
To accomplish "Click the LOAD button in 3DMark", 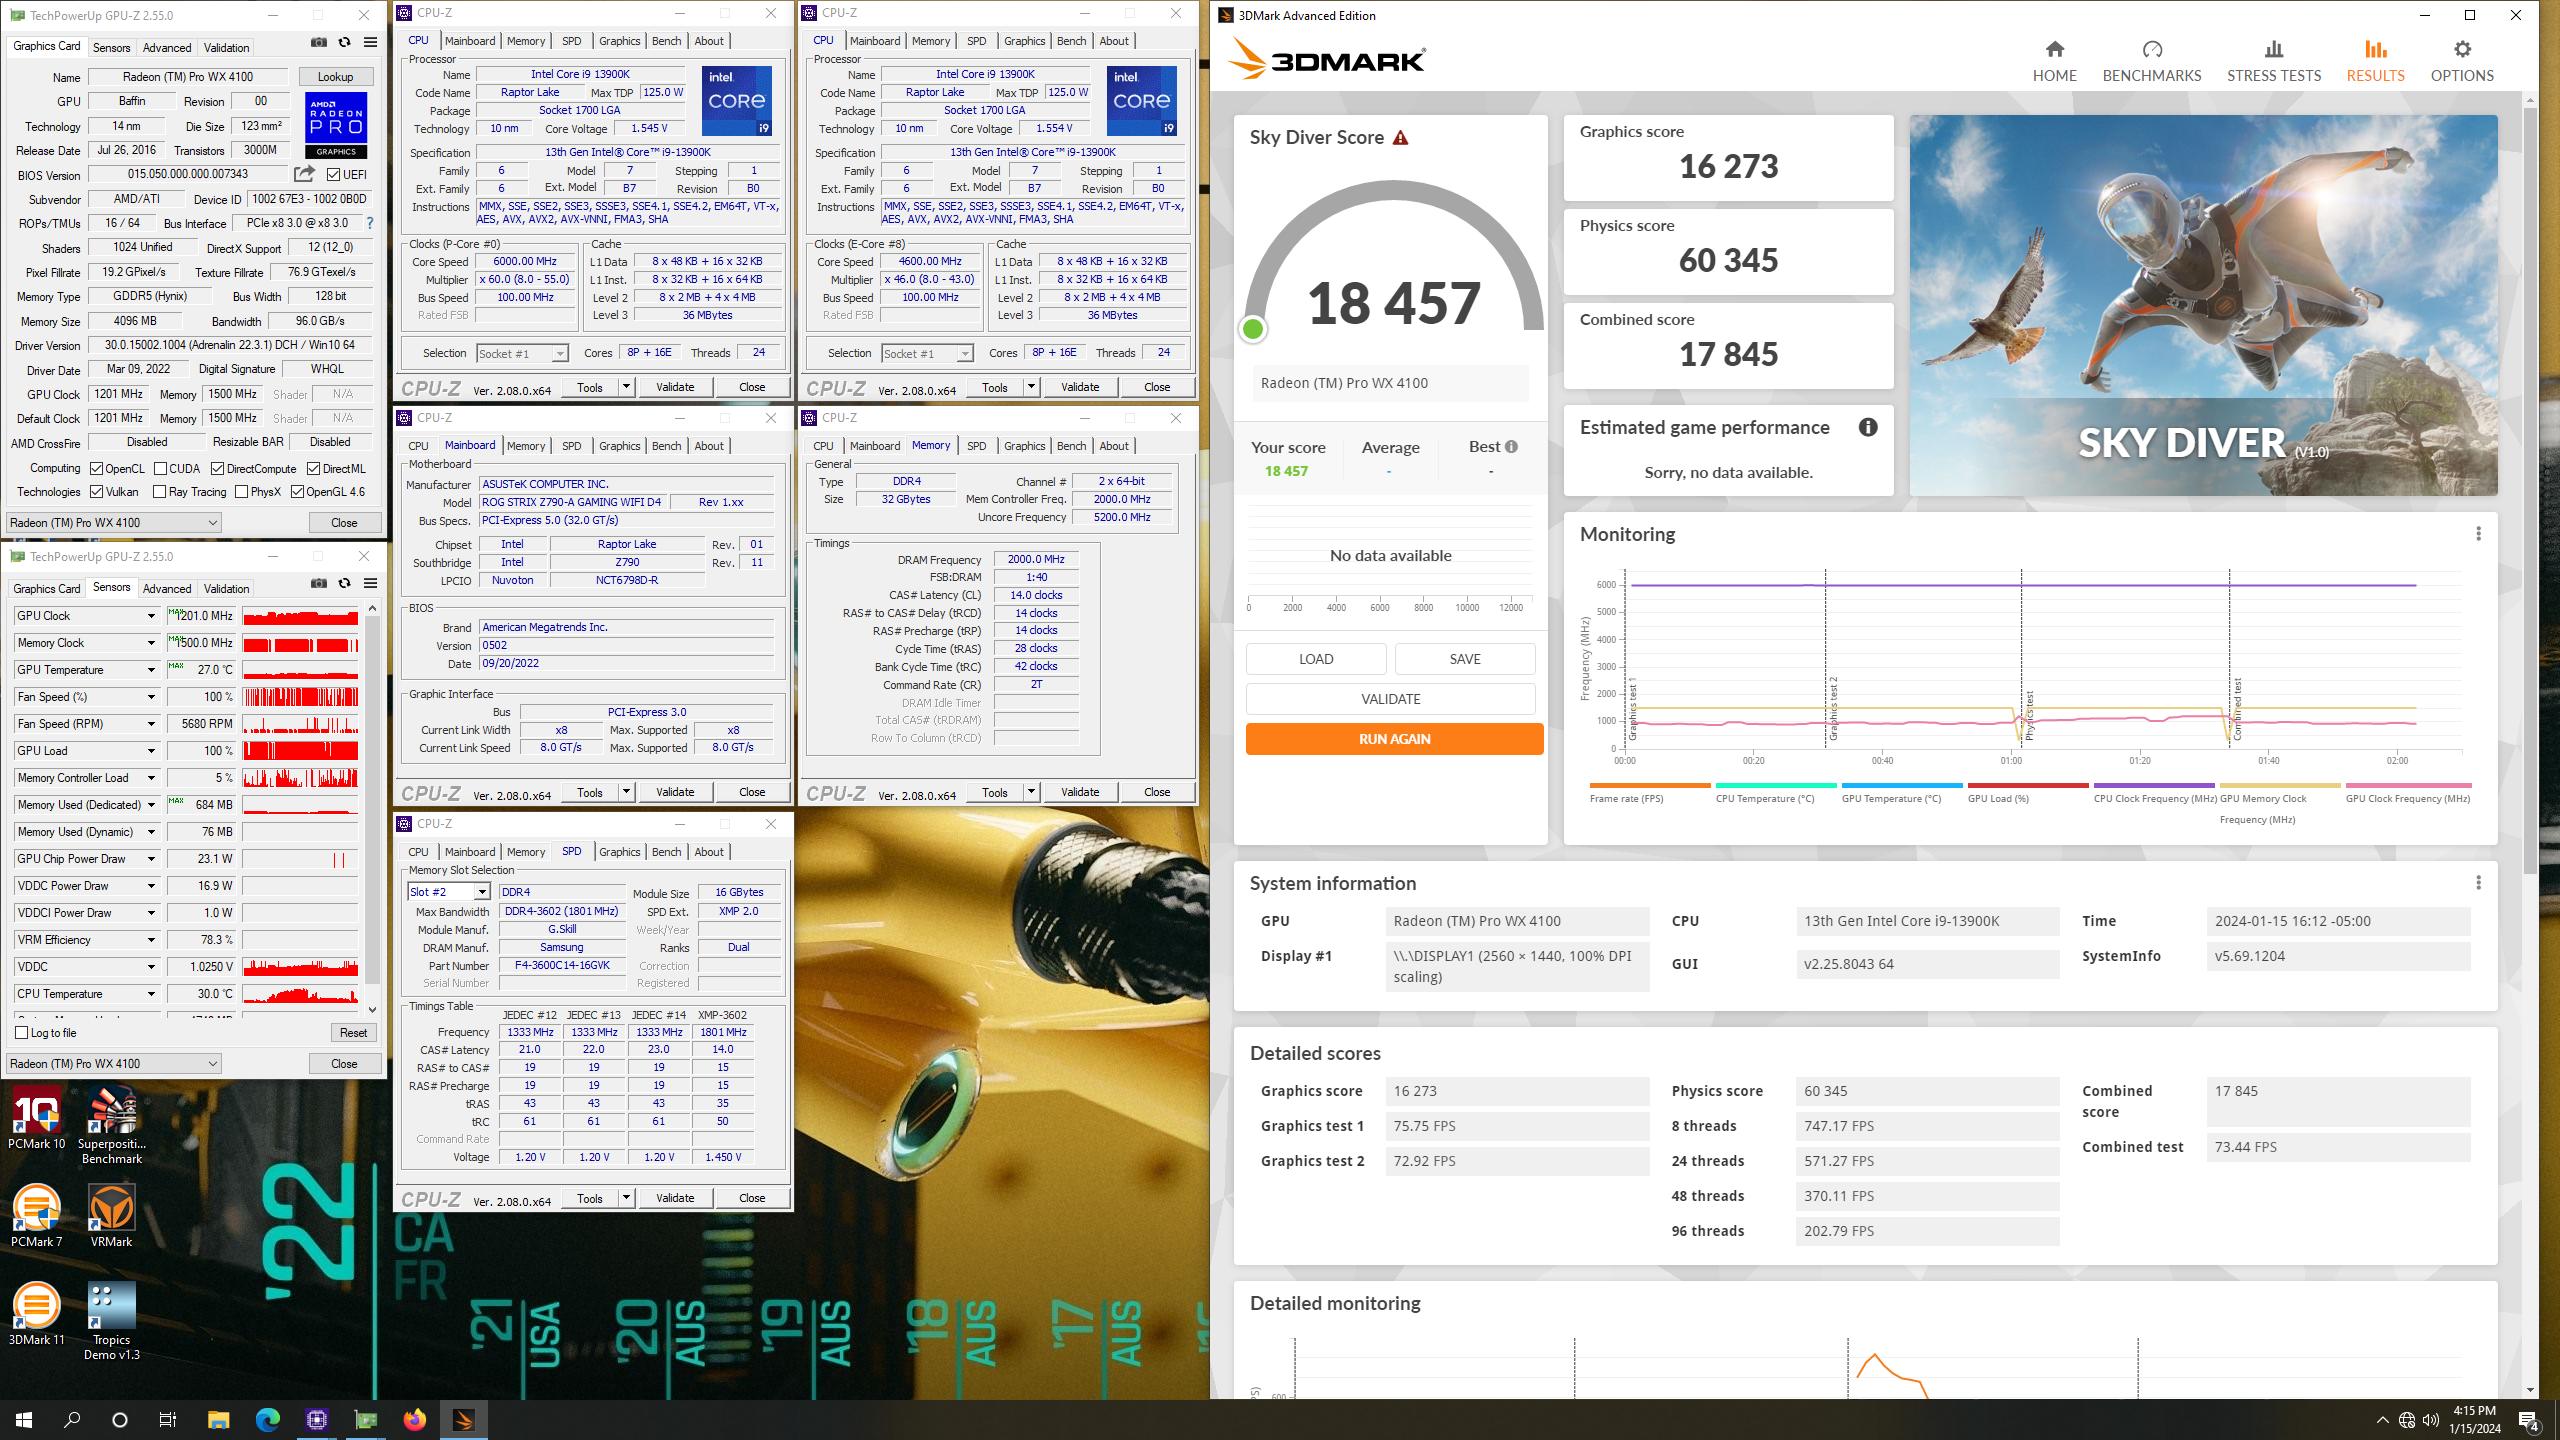I will pos(1316,659).
